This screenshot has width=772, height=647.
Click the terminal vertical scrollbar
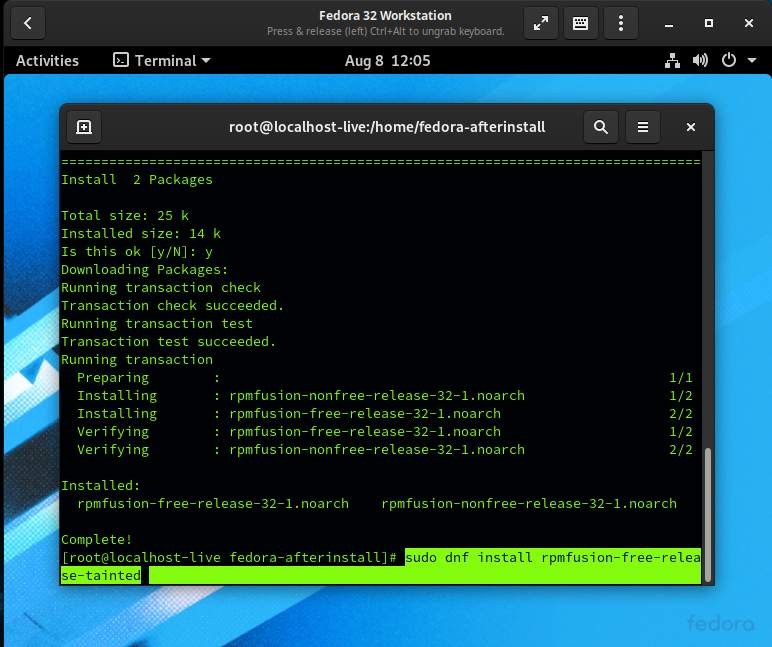708,514
